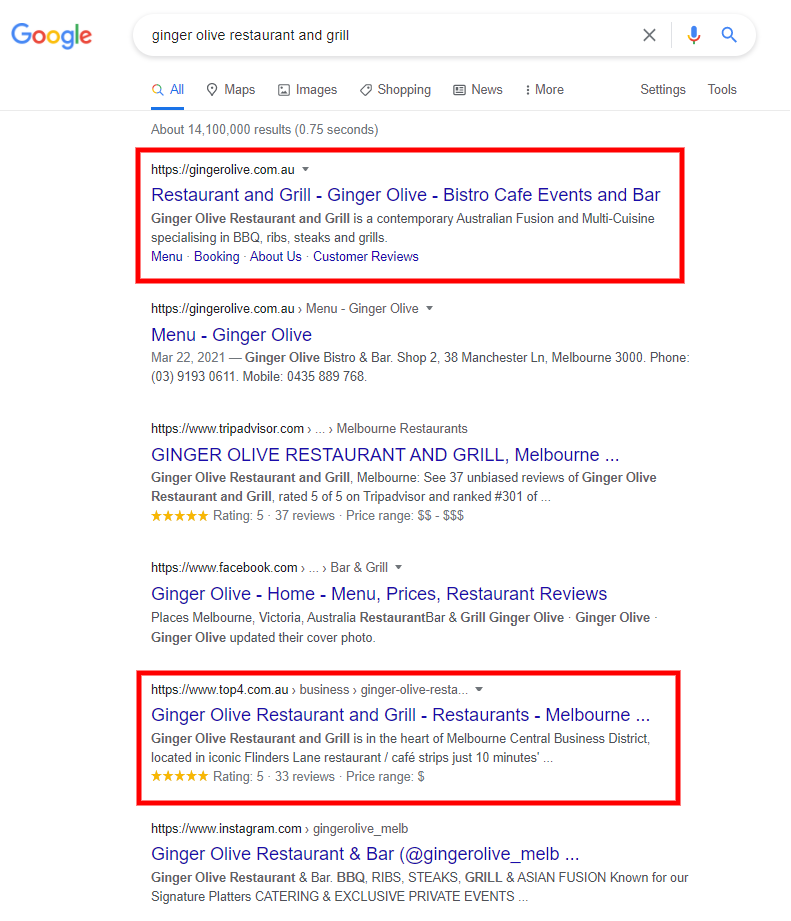Screen dimensions: 791x921
Task: Expand the More search options menu
Action: coord(544,90)
